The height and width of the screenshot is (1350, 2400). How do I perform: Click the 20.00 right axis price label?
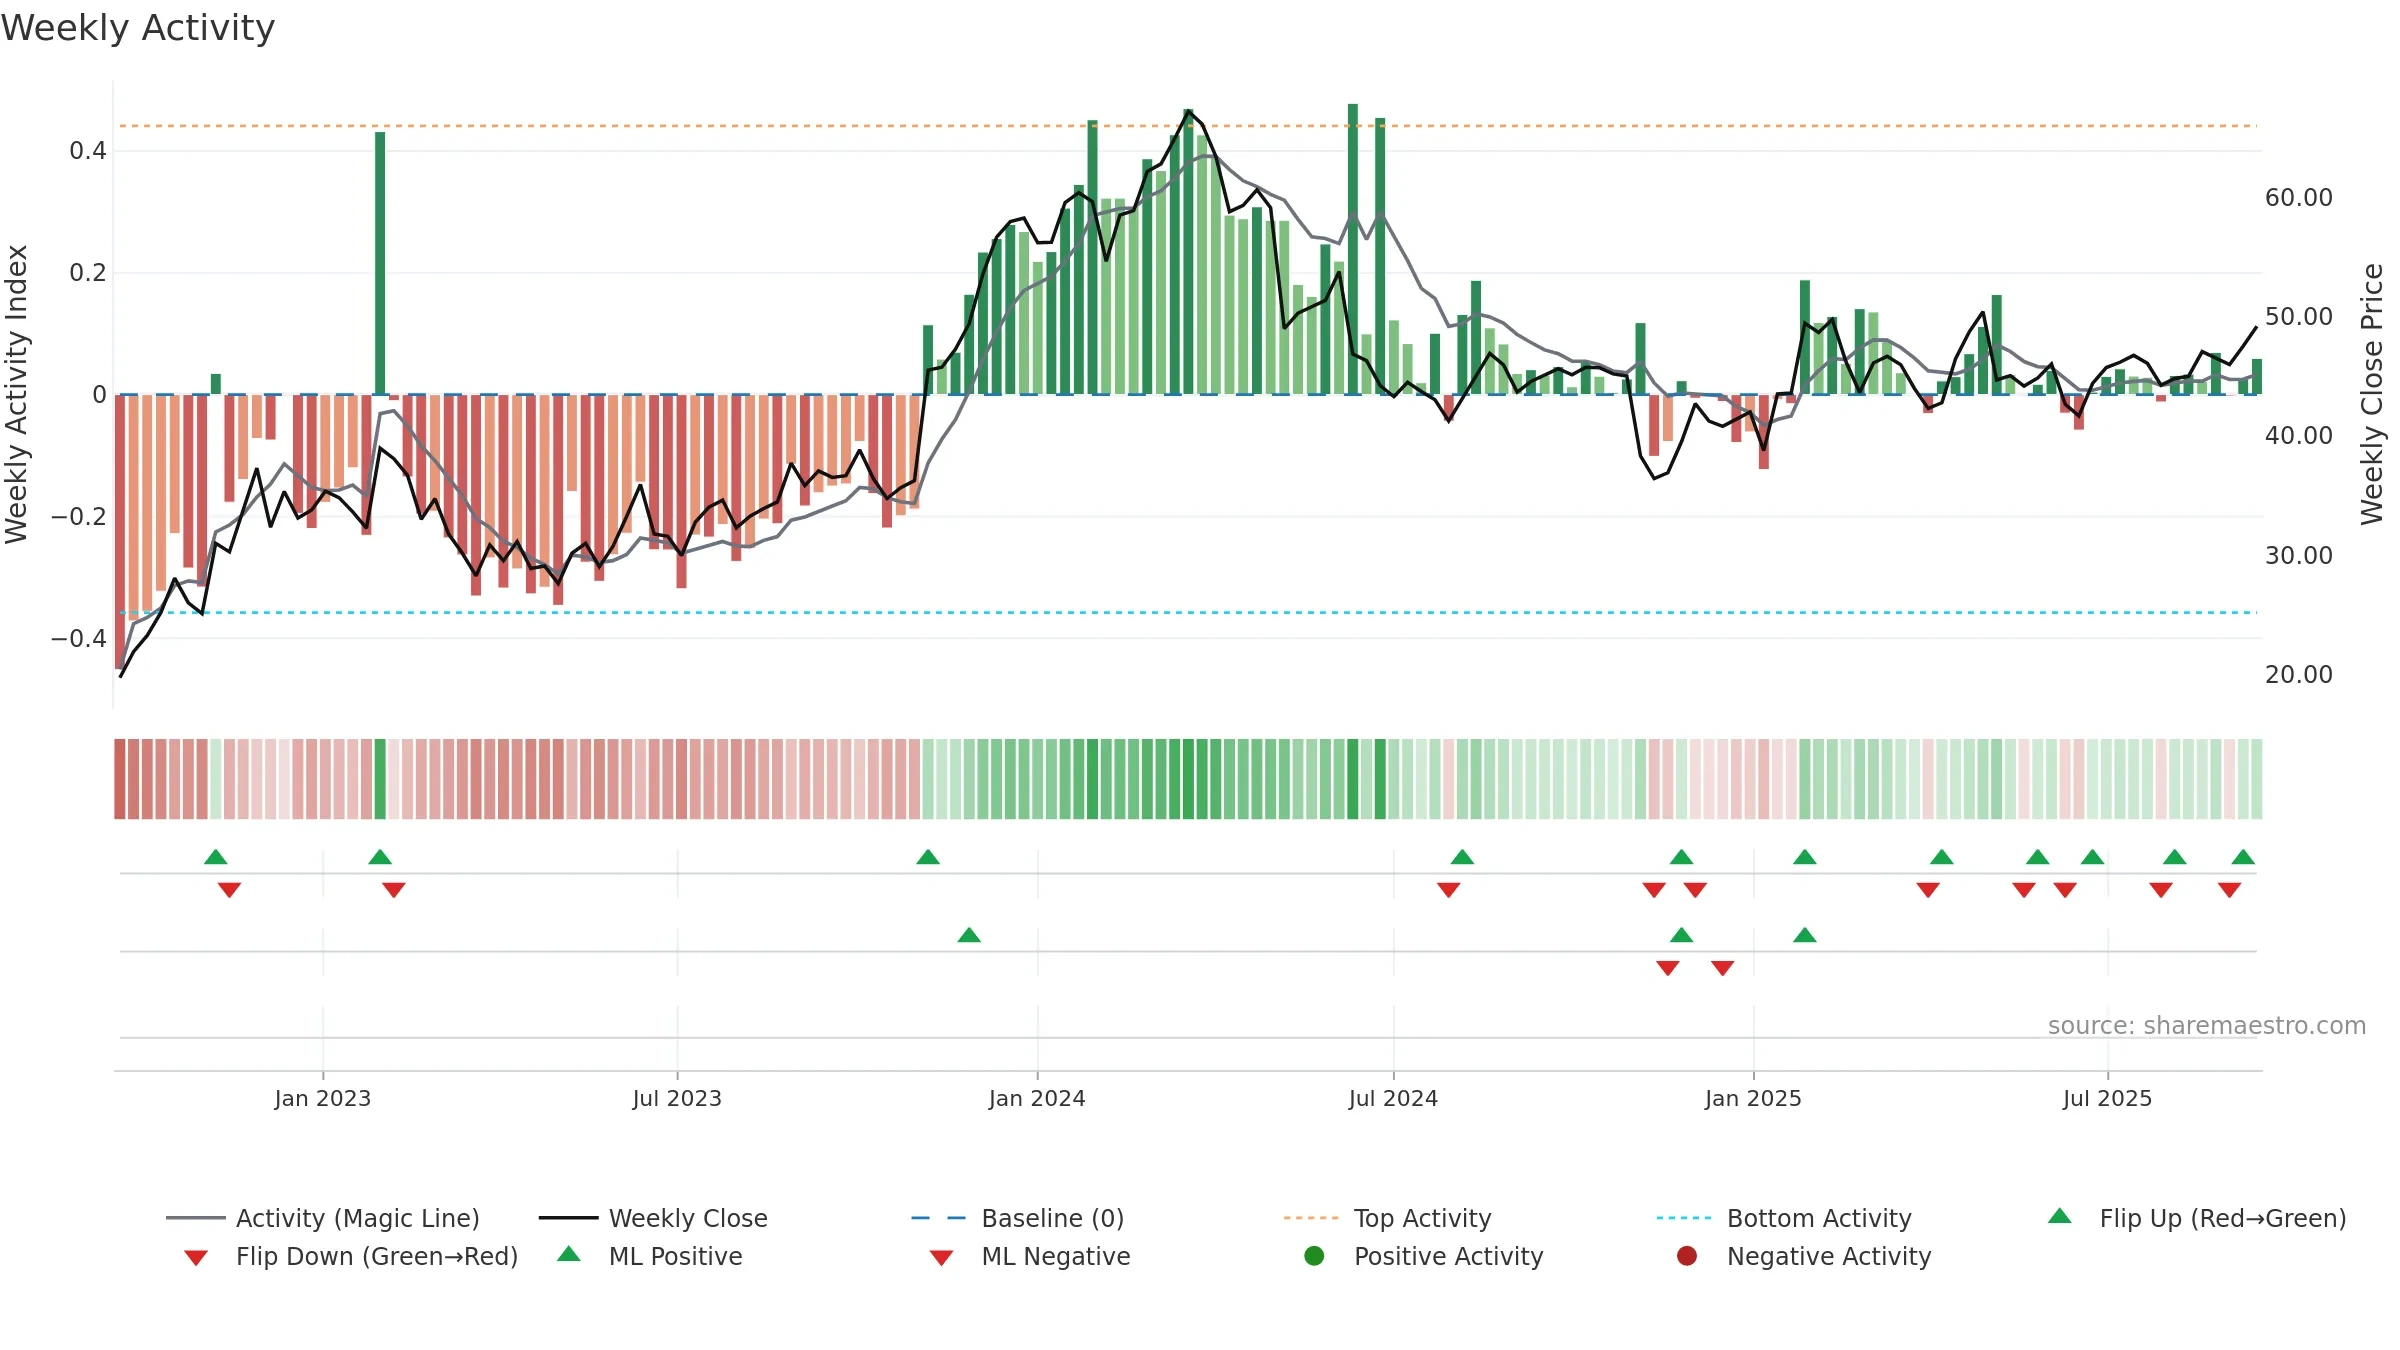(2299, 674)
